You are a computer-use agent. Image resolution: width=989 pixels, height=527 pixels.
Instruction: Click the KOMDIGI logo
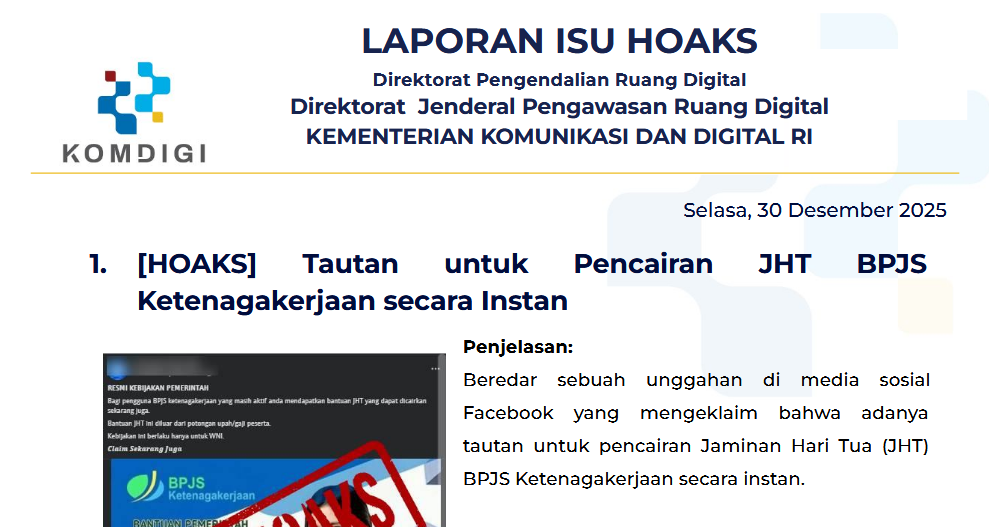(x=134, y=112)
